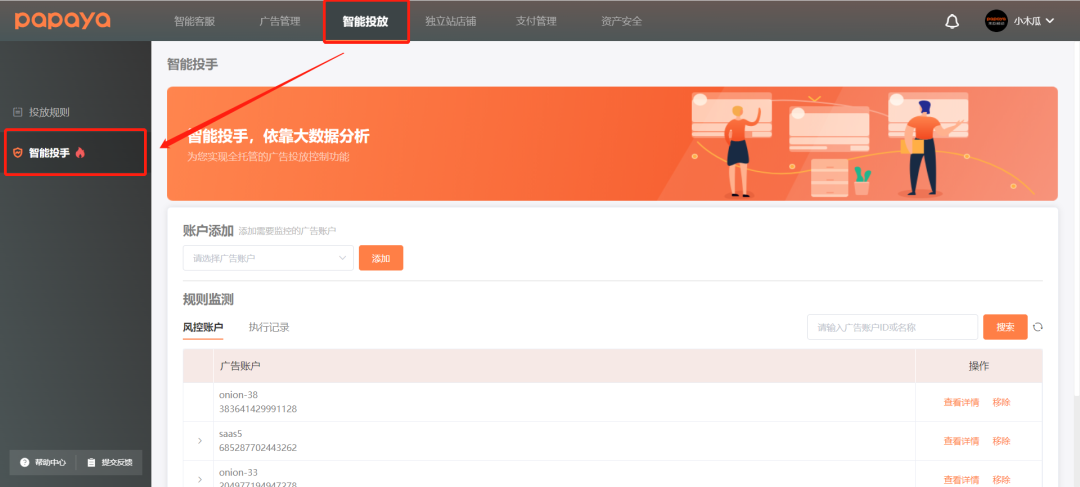Click the onion-38 account name

238,395
